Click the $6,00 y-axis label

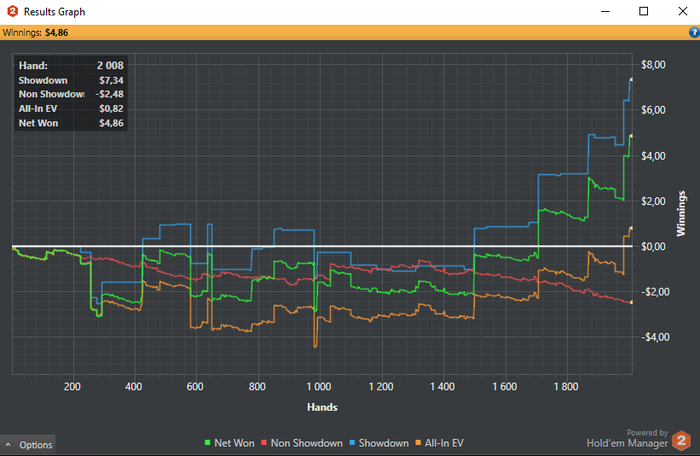(653, 110)
